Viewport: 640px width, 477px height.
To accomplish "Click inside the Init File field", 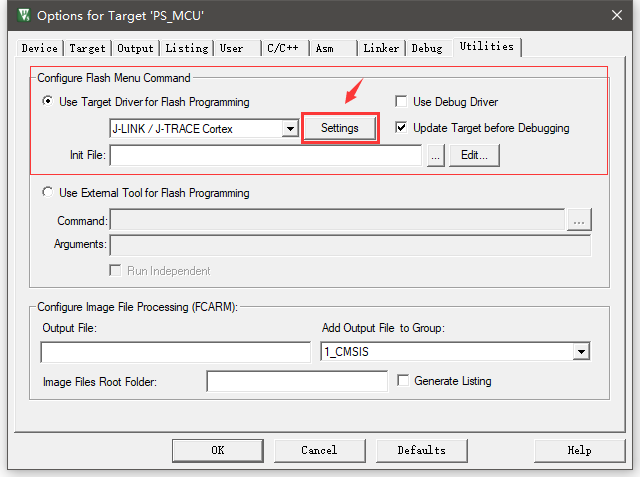I will click(266, 155).
